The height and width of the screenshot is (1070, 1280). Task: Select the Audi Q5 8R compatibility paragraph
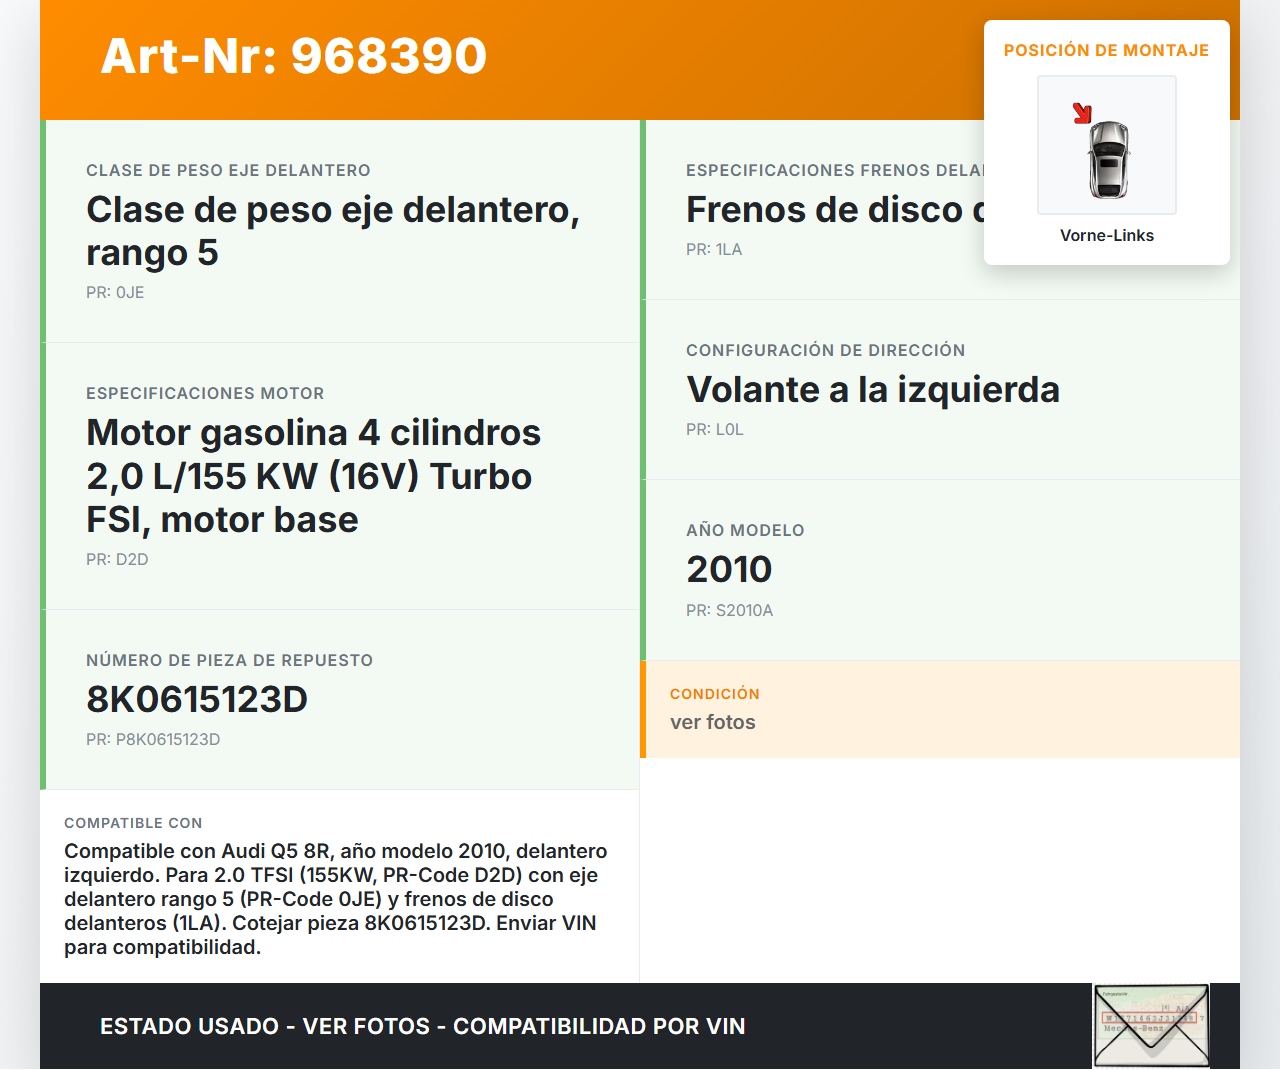point(336,899)
